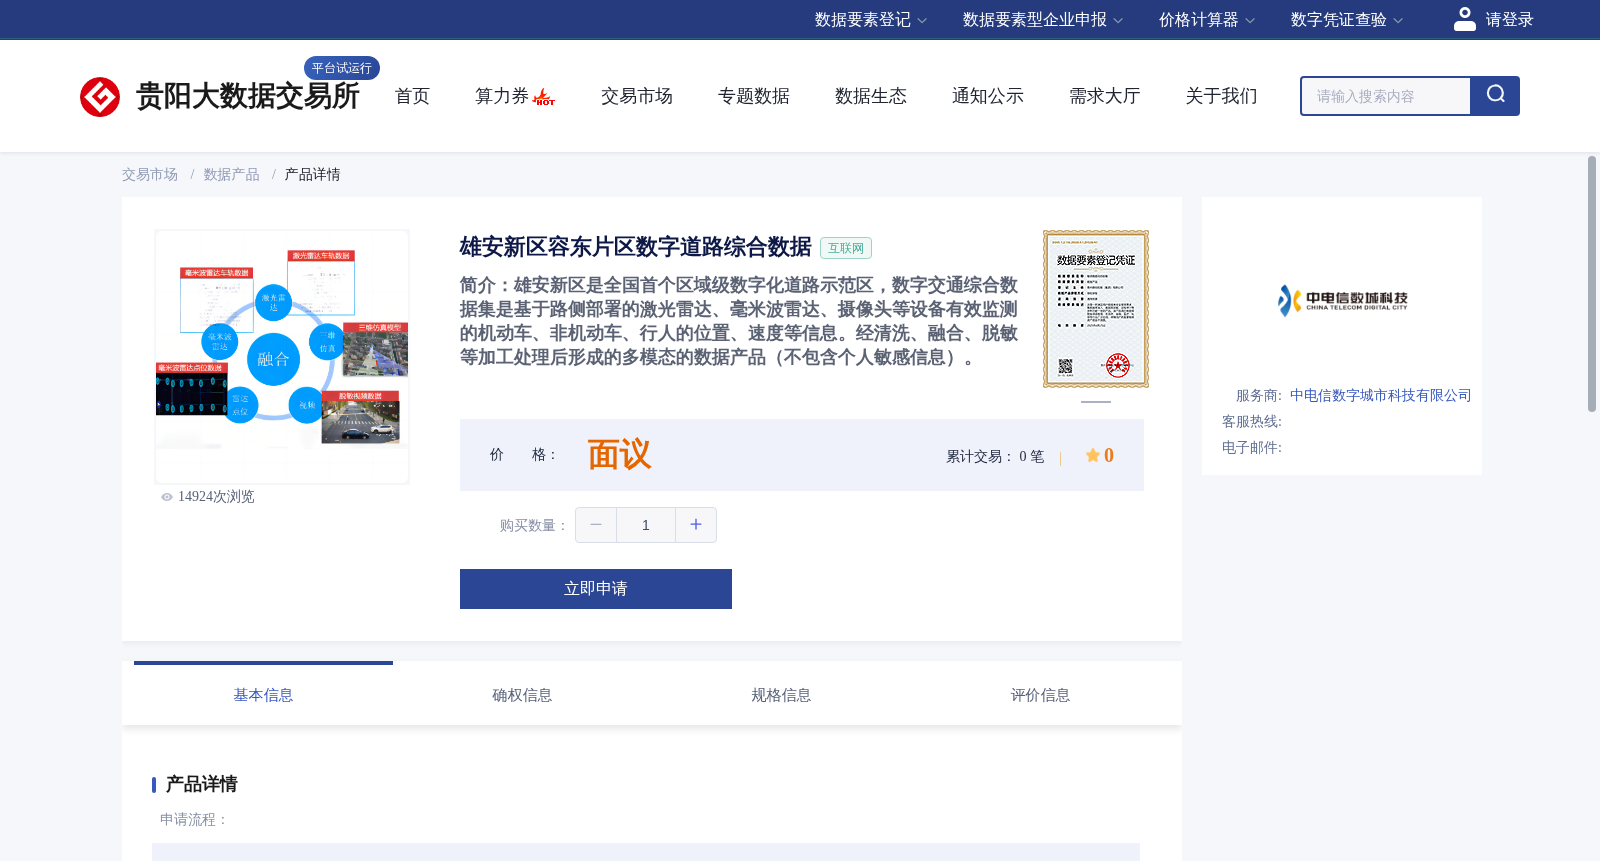Switch to the 规格信息 tab
This screenshot has height=861, width=1600.
pyautogui.click(x=781, y=695)
